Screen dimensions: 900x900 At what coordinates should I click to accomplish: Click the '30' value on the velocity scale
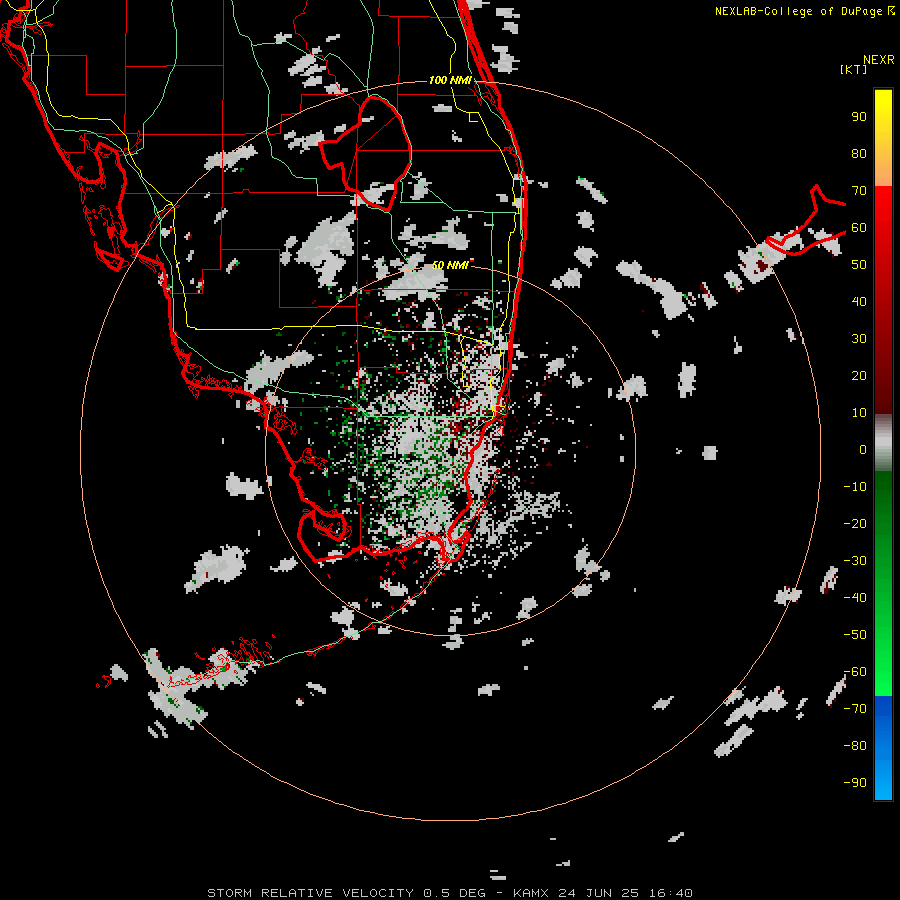[x=859, y=339]
